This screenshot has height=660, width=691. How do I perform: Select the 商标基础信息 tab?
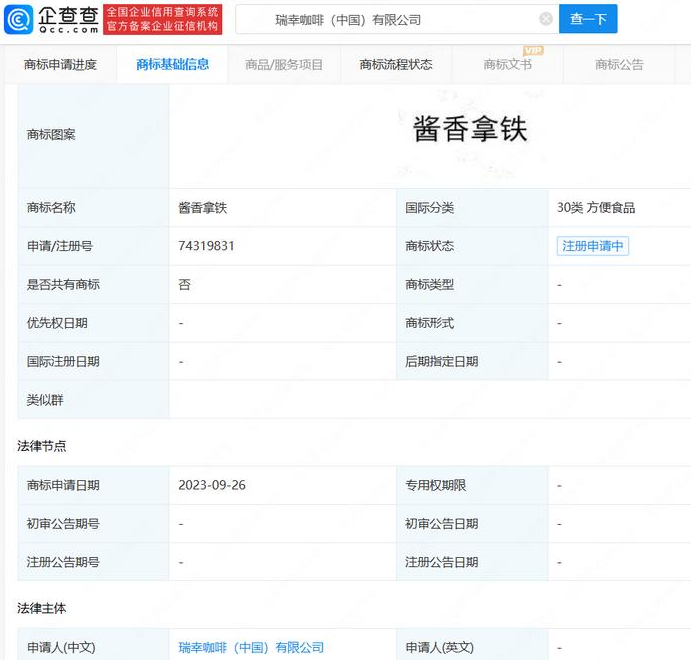coord(173,65)
